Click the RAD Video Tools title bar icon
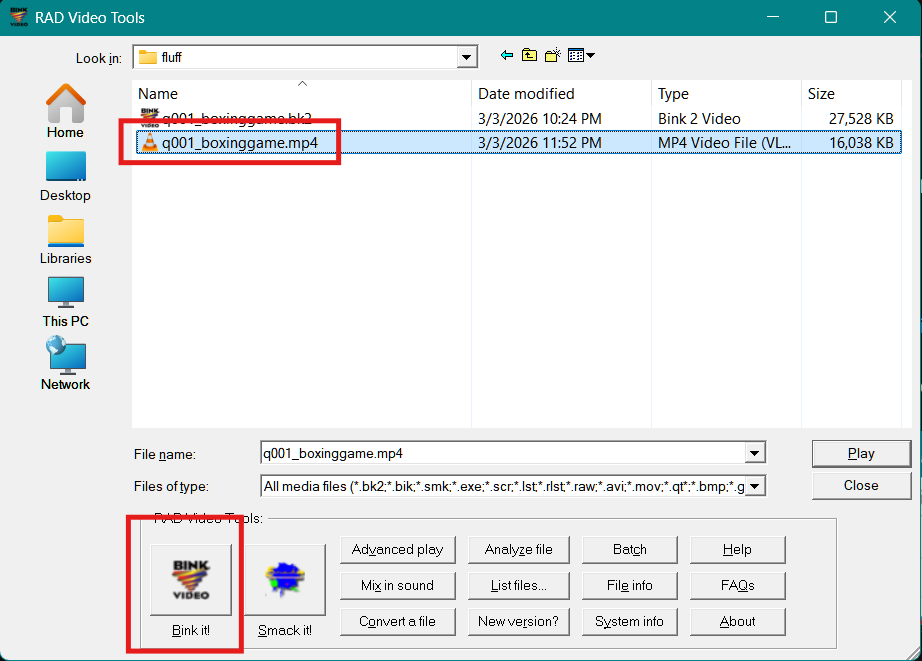The image size is (922, 661). [18, 17]
